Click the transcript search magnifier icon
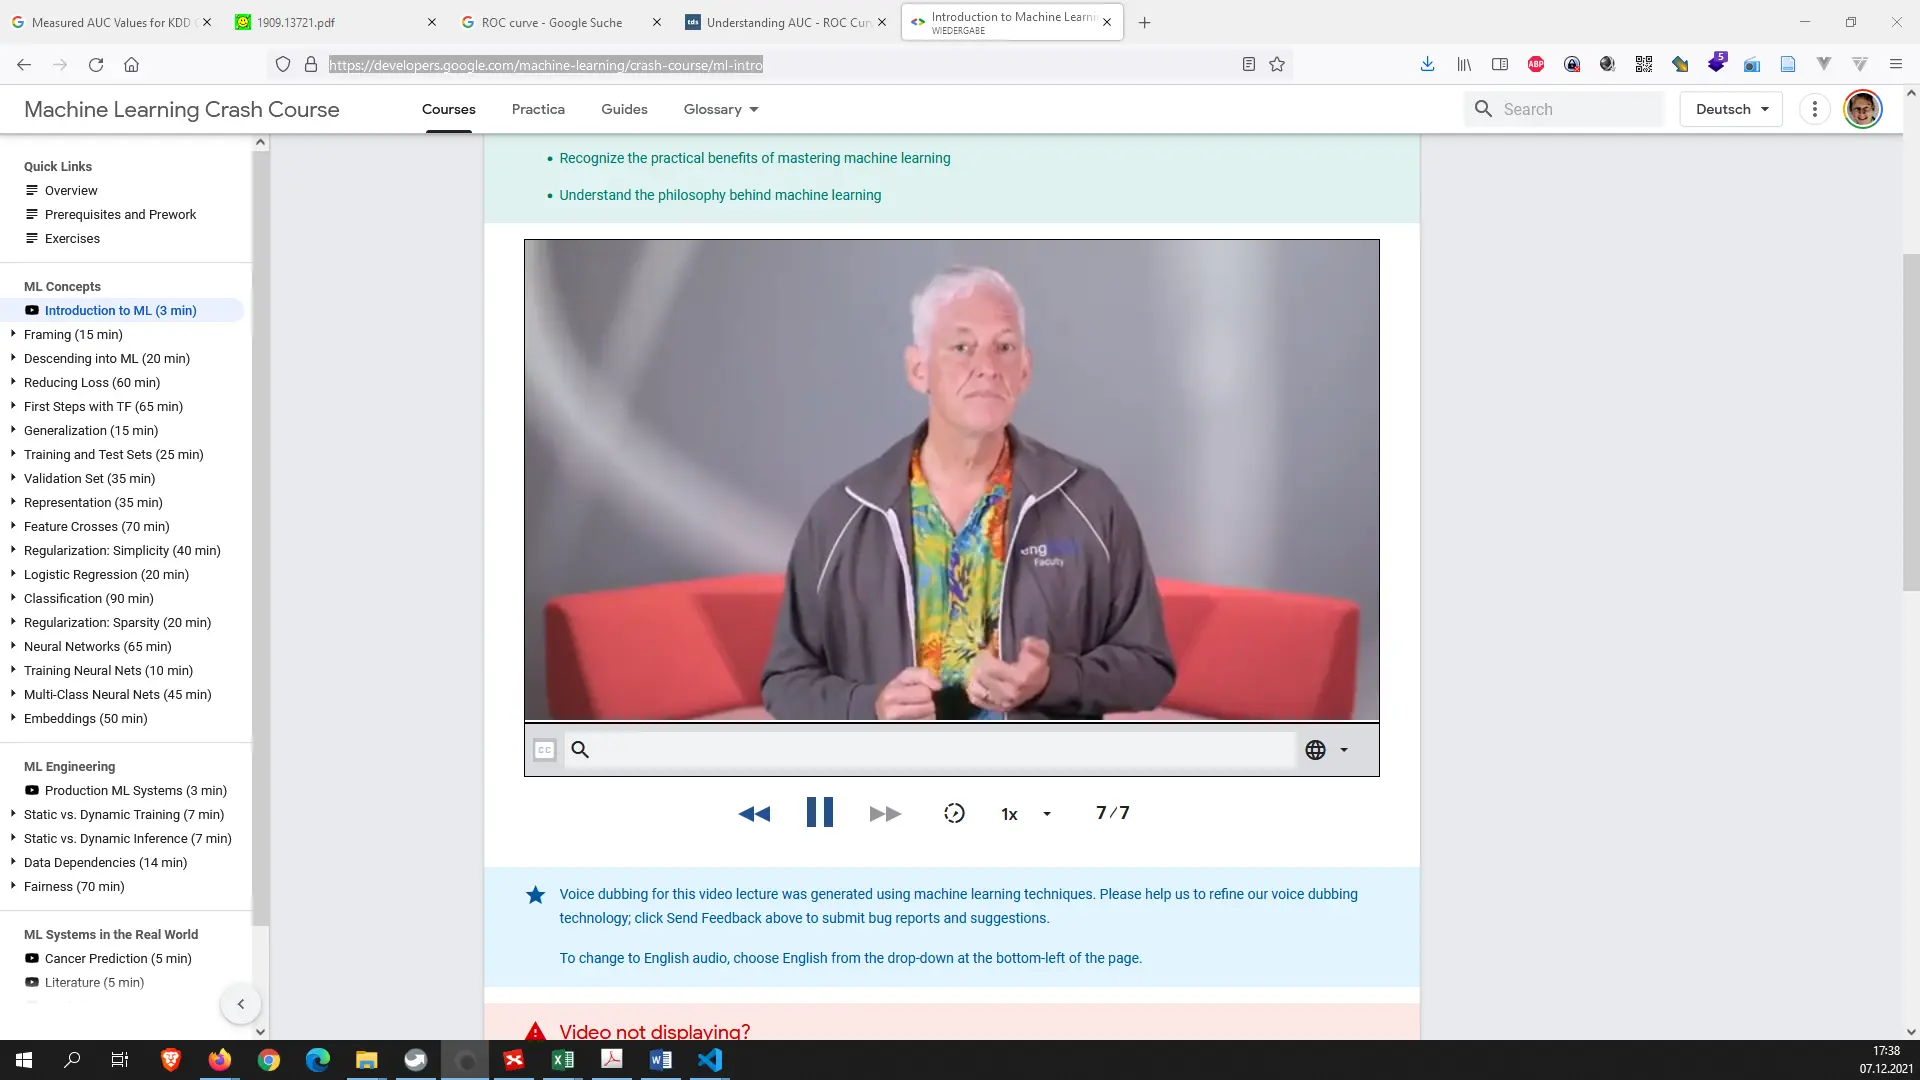Viewport: 1920px width, 1080px height. coord(580,750)
